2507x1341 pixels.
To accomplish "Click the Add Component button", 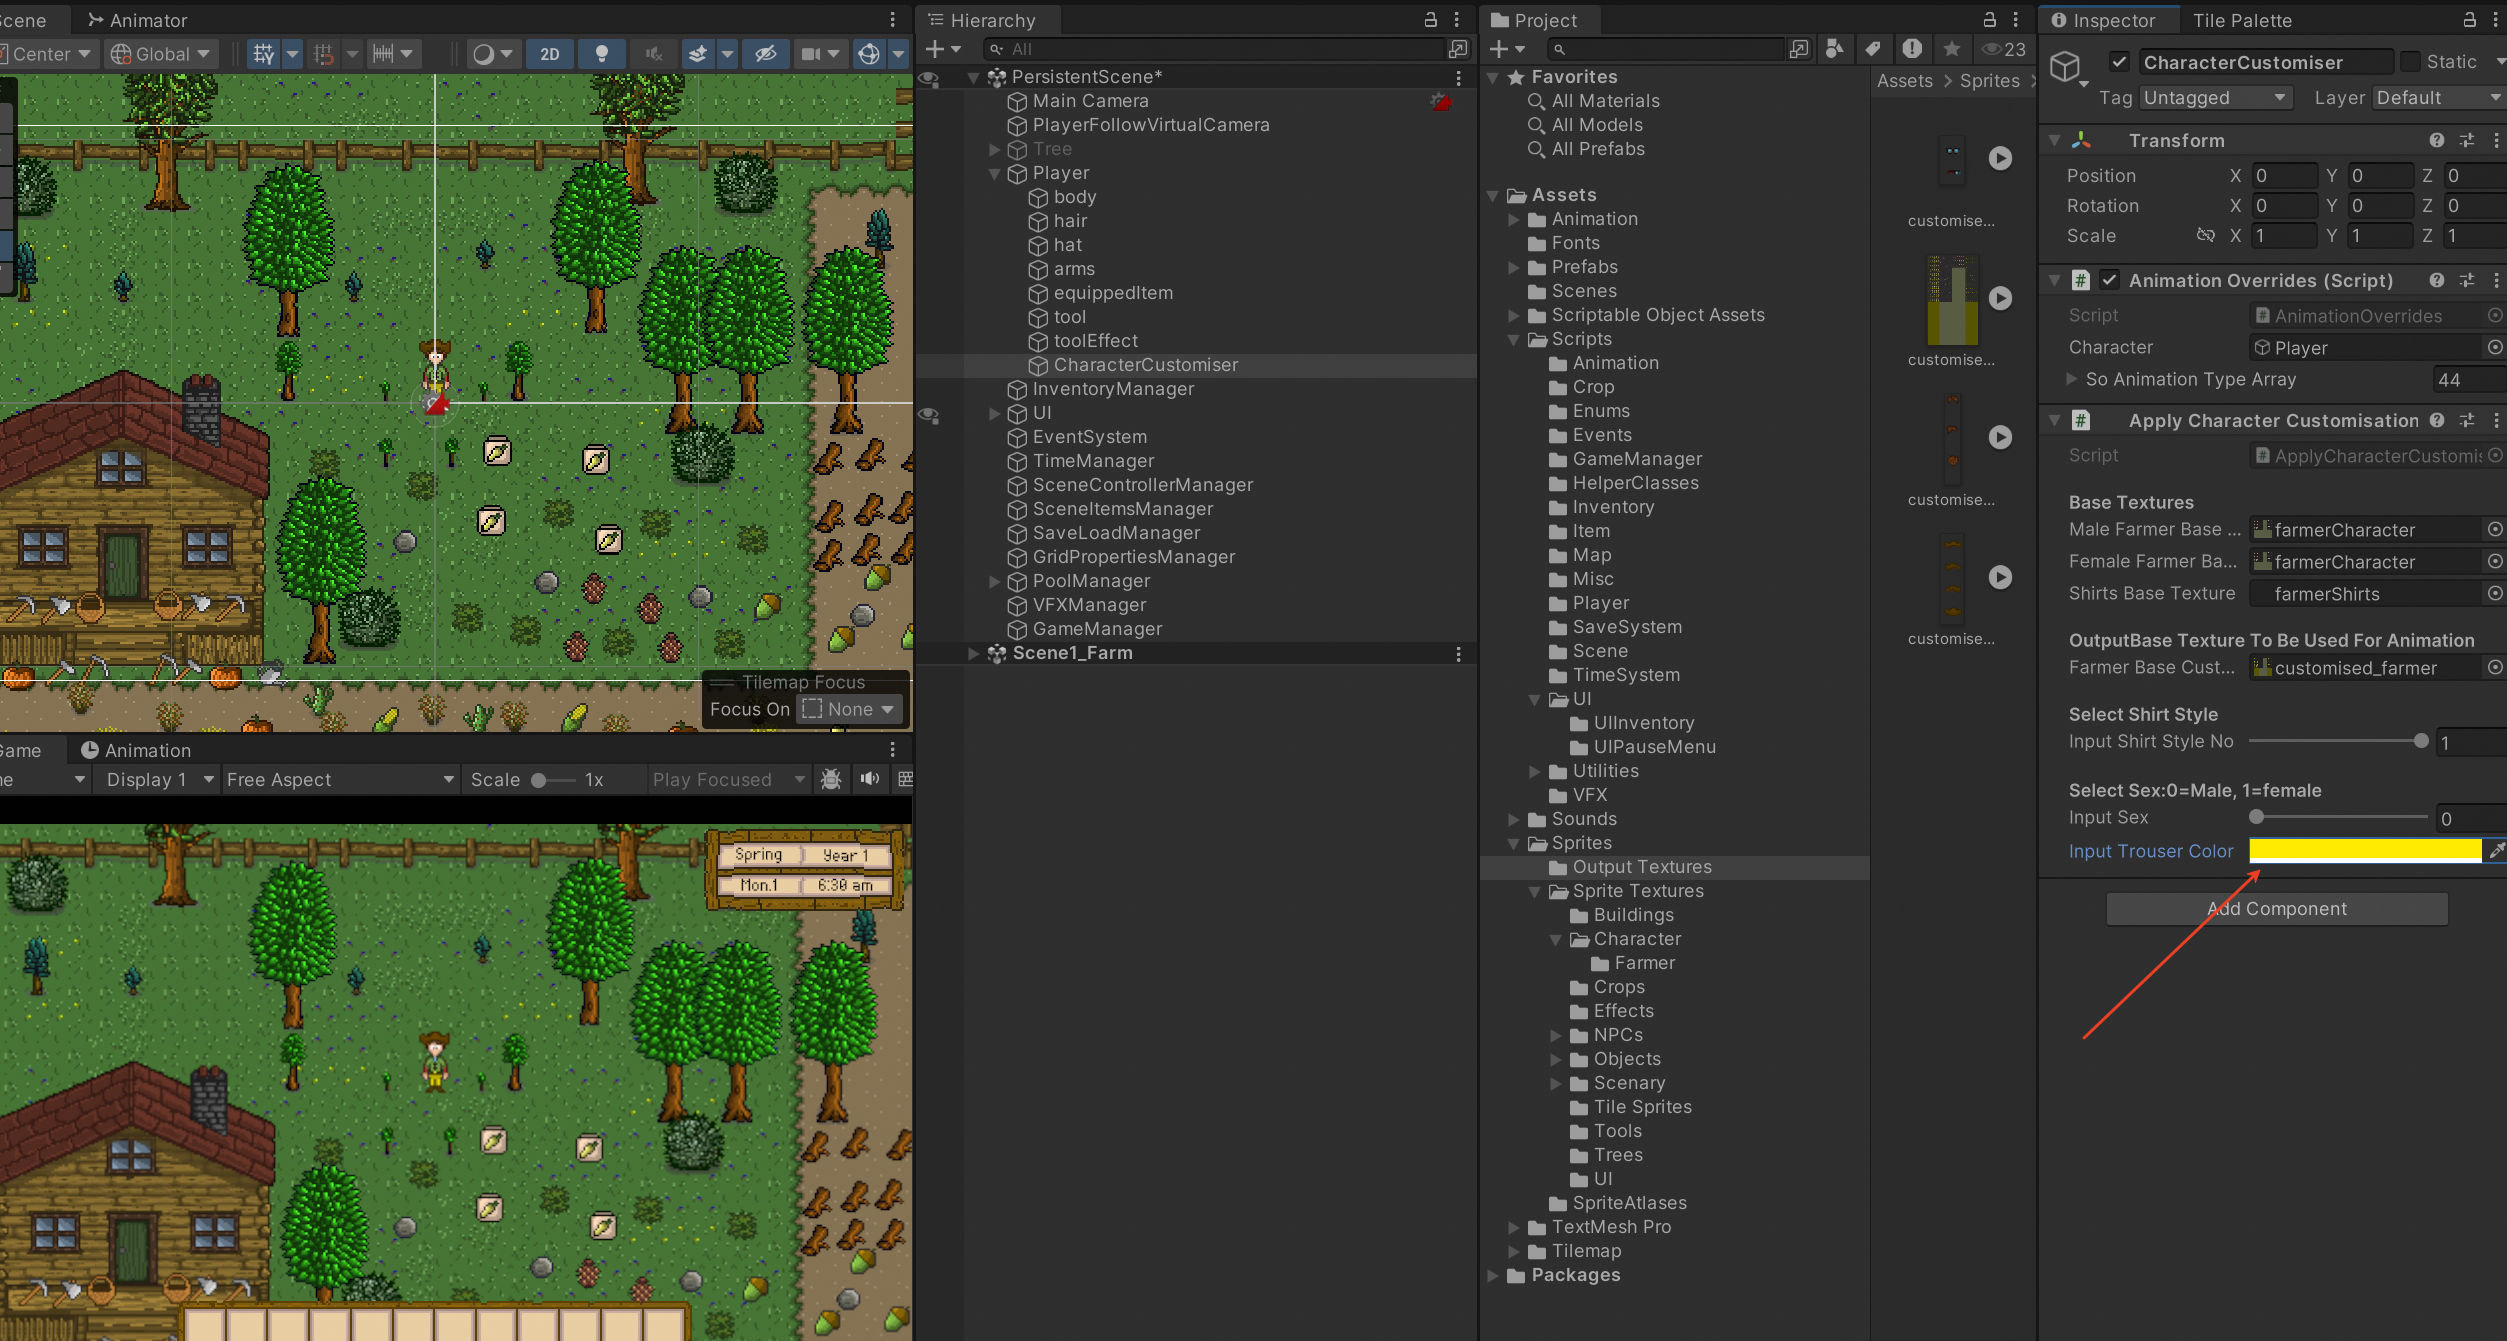I will (x=2276, y=909).
